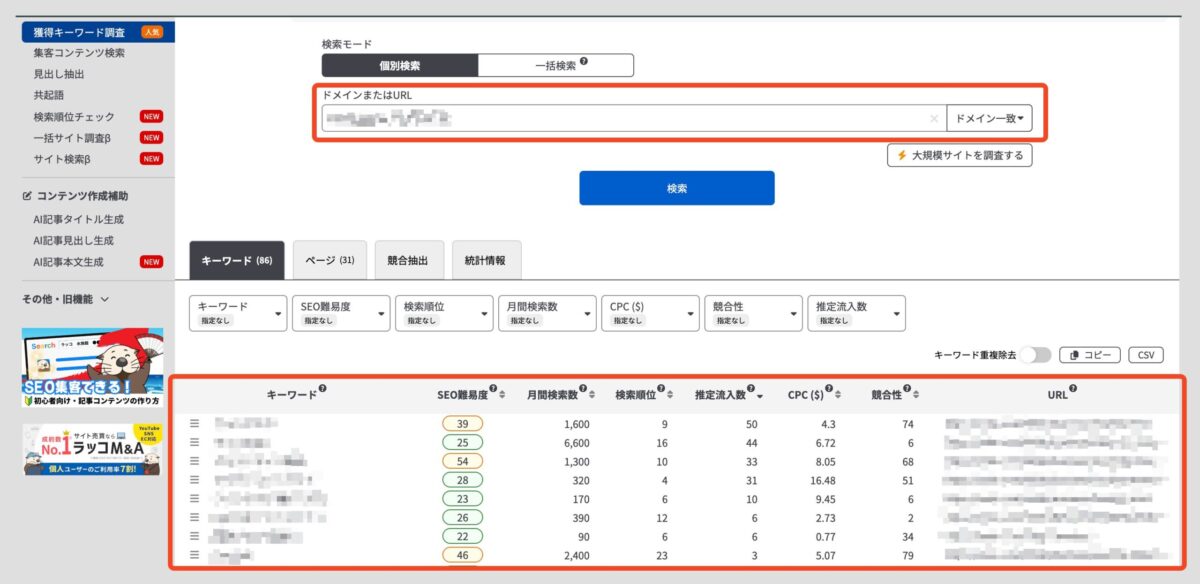Switch to the ページ (31) tab
This screenshot has width=1200, height=584.
(330, 260)
